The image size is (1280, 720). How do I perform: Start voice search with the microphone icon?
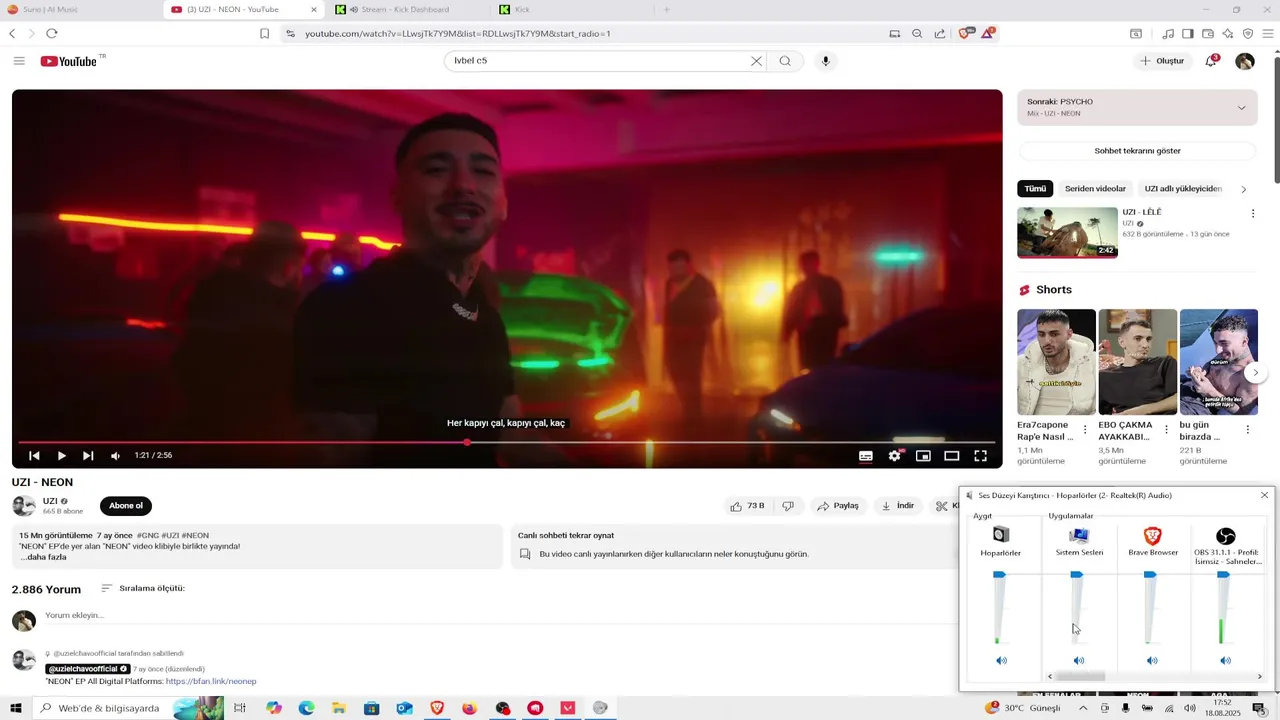click(x=825, y=61)
